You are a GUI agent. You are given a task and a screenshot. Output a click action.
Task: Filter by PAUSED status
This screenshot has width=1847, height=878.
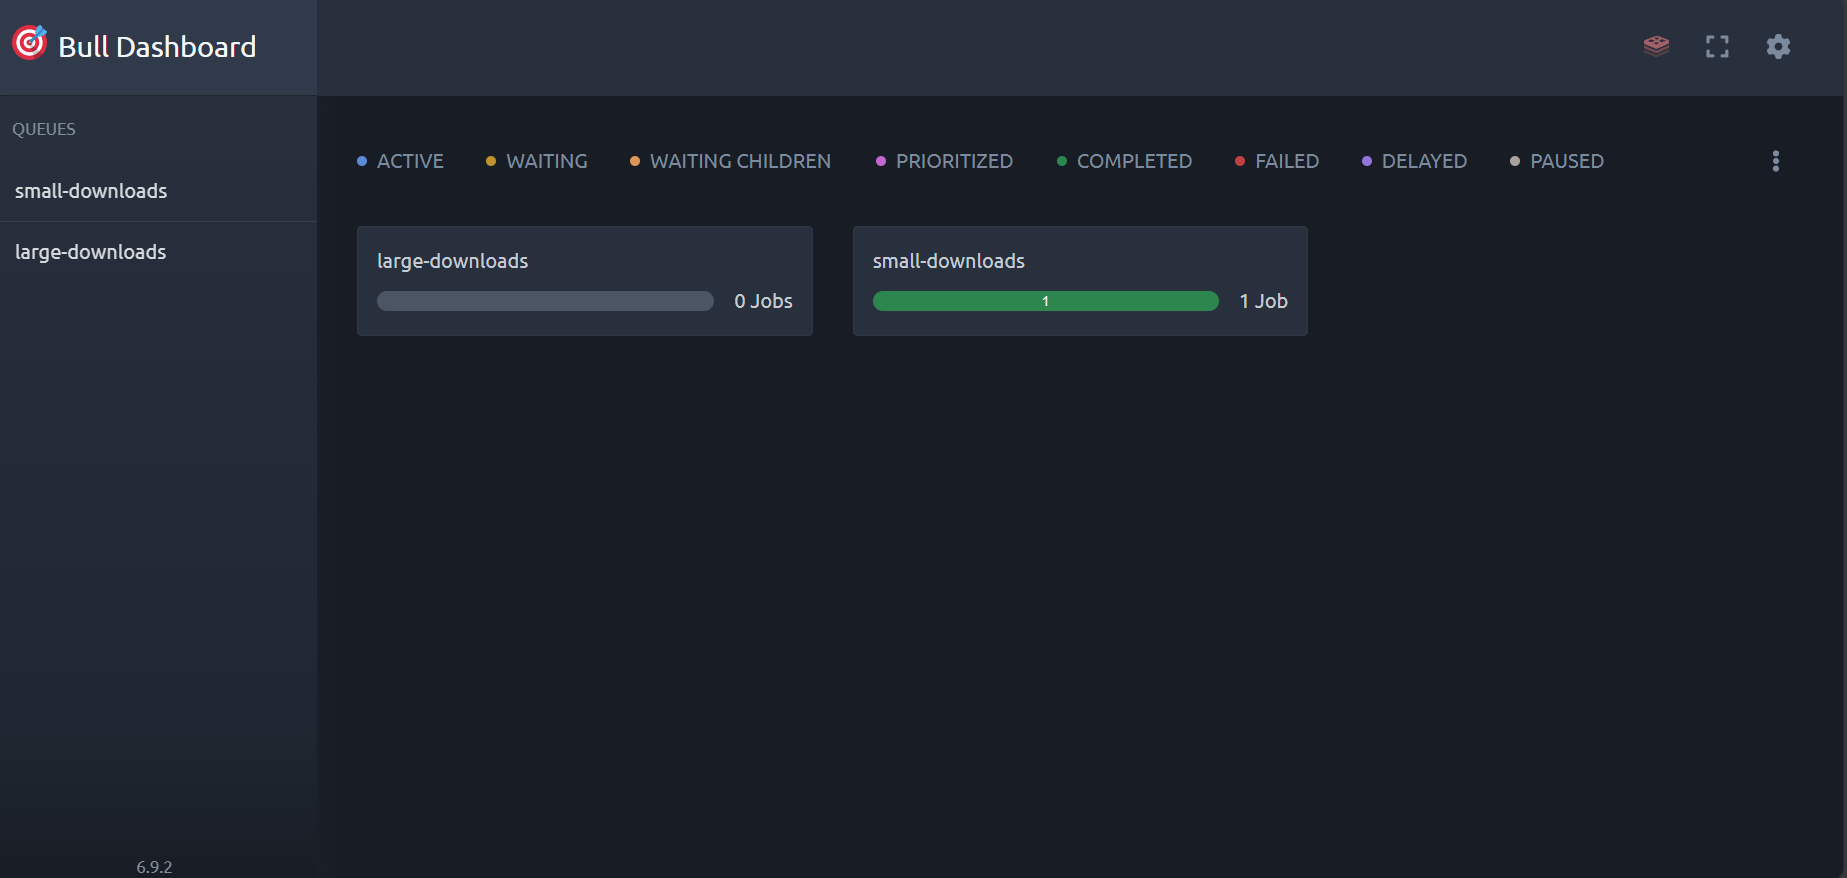point(1557,161)
